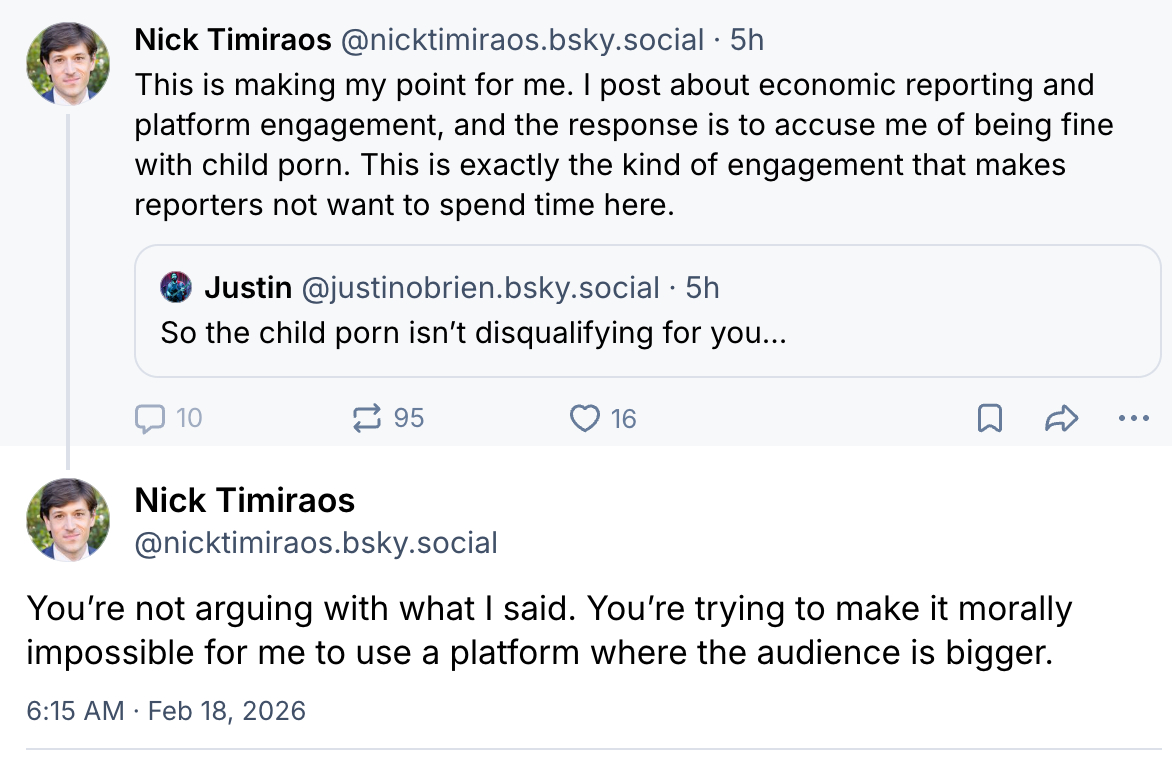Image resolution: width=1172 pixels, height=768 pixels.
Task: Click the repost arrows icon
Action: (x=369, y=418)
